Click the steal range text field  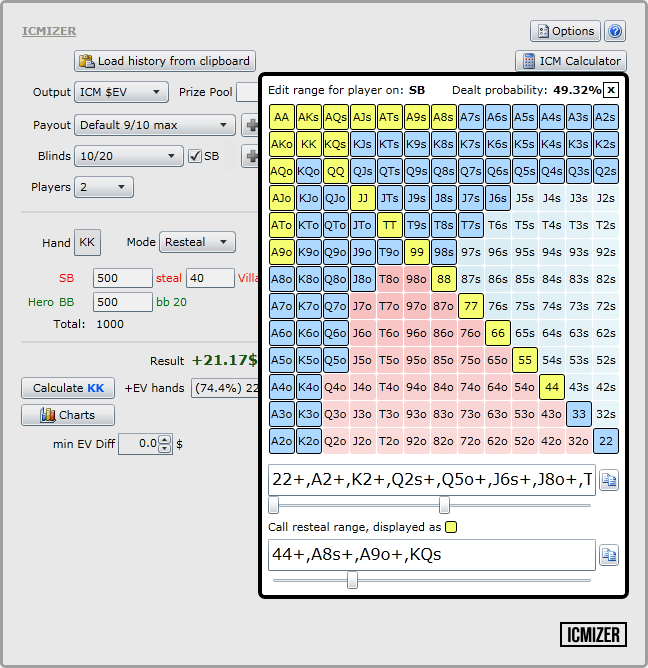432,480
